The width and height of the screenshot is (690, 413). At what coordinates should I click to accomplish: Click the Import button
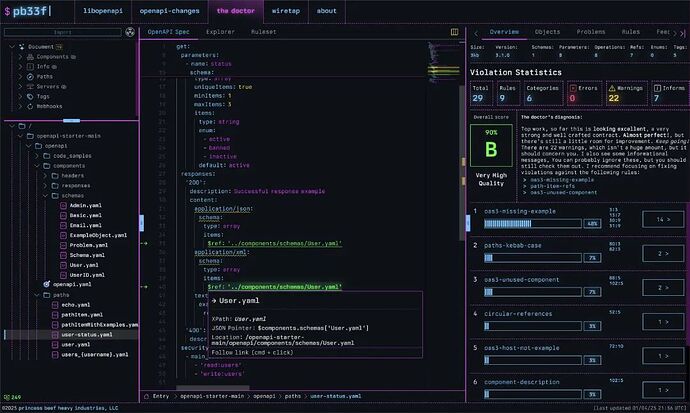[x=62, y=31]
